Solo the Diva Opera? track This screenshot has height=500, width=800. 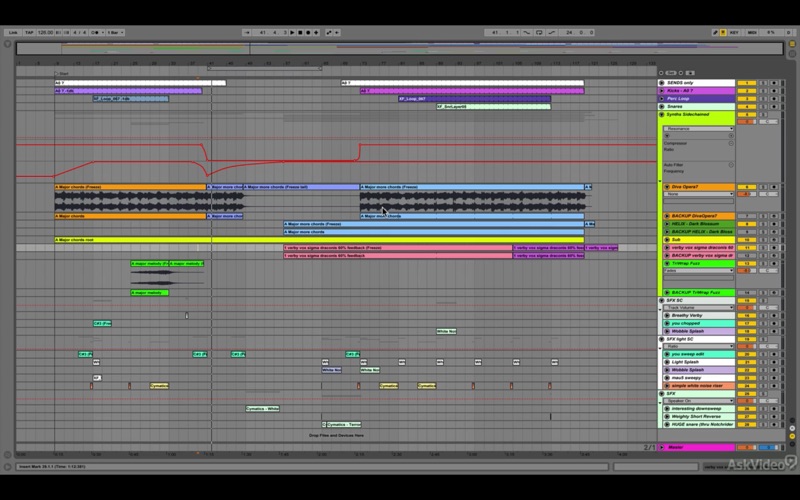(763, 187)
